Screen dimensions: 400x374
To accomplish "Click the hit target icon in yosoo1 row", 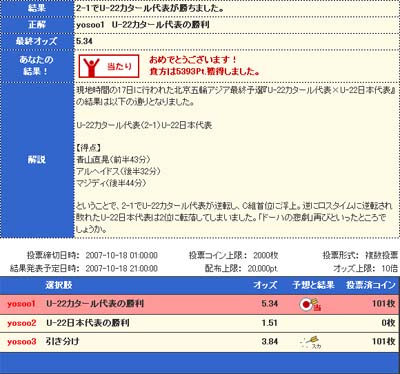I will click(x=310, y=304).
